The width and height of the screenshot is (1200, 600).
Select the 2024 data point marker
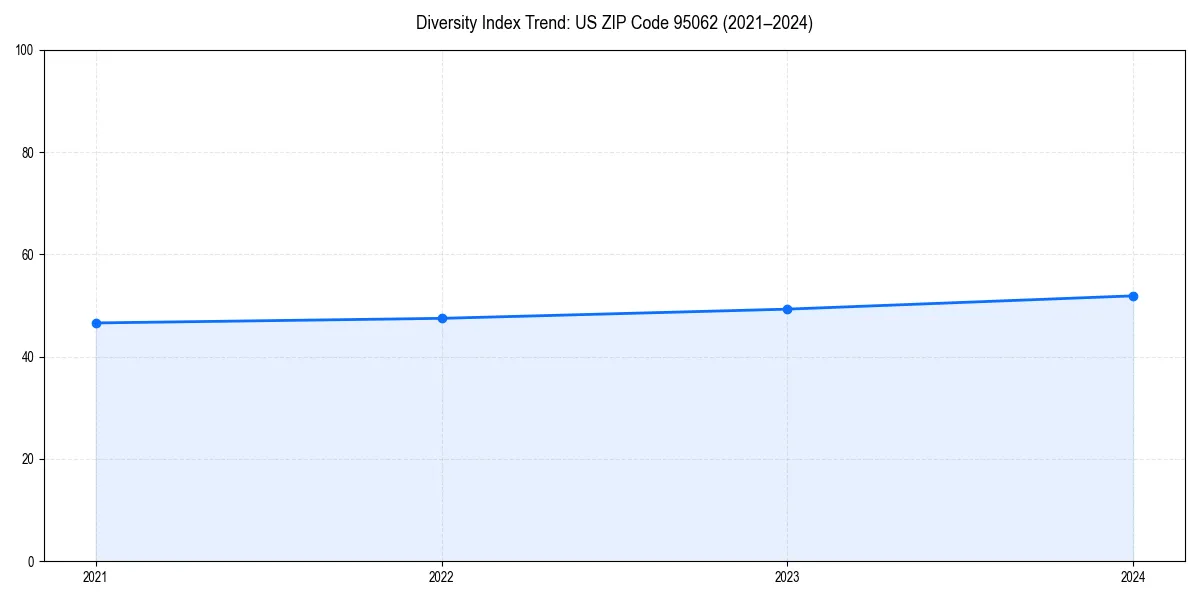[1133, 295]
